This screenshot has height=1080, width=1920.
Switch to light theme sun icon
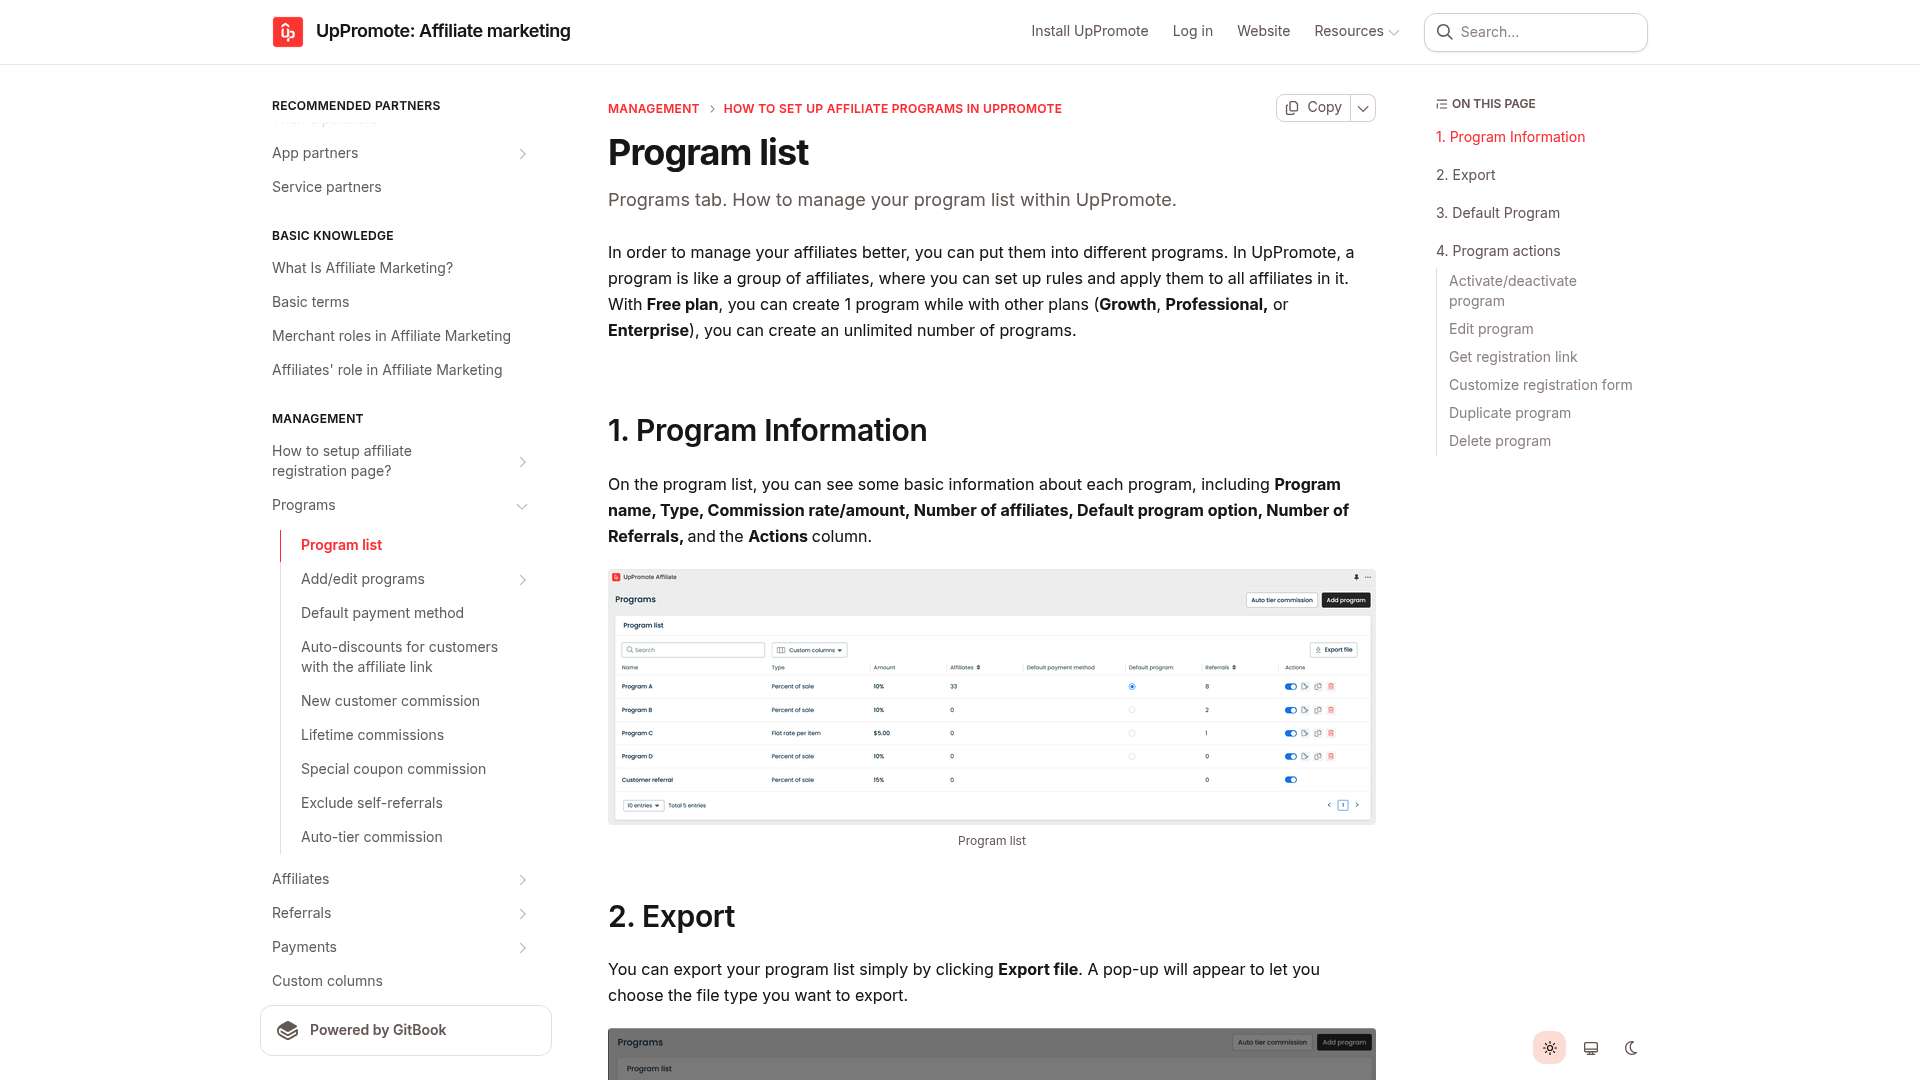click(x=1549, y=1048)
